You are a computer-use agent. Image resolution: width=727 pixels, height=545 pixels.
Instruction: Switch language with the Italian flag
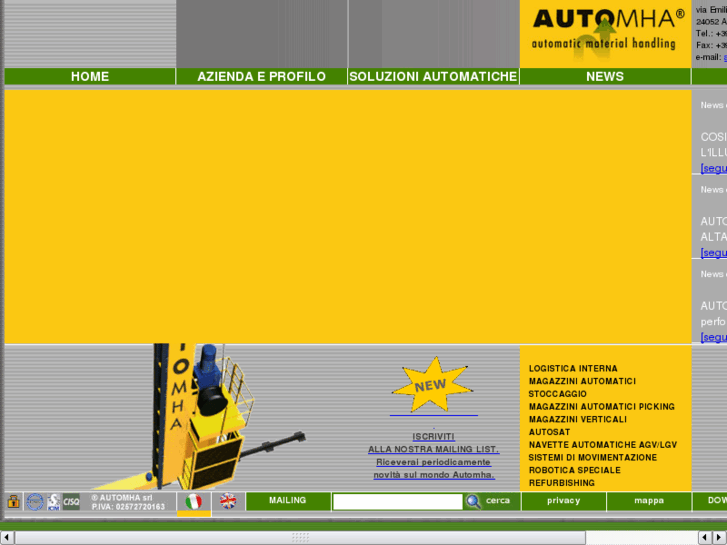click(193, 501)
